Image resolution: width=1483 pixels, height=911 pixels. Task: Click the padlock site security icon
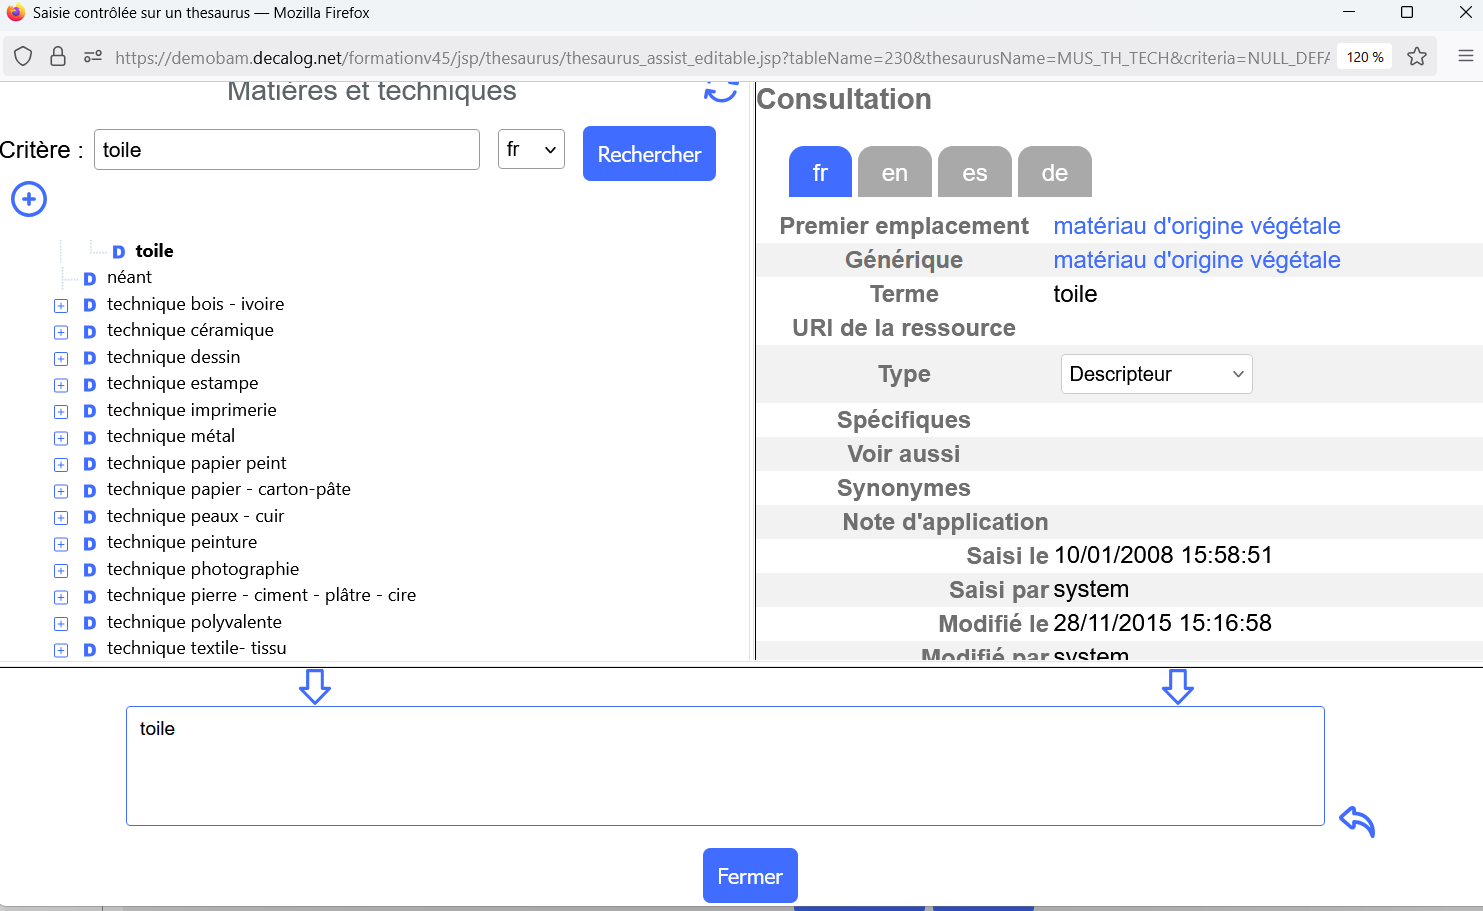click(x=58, y=57)
